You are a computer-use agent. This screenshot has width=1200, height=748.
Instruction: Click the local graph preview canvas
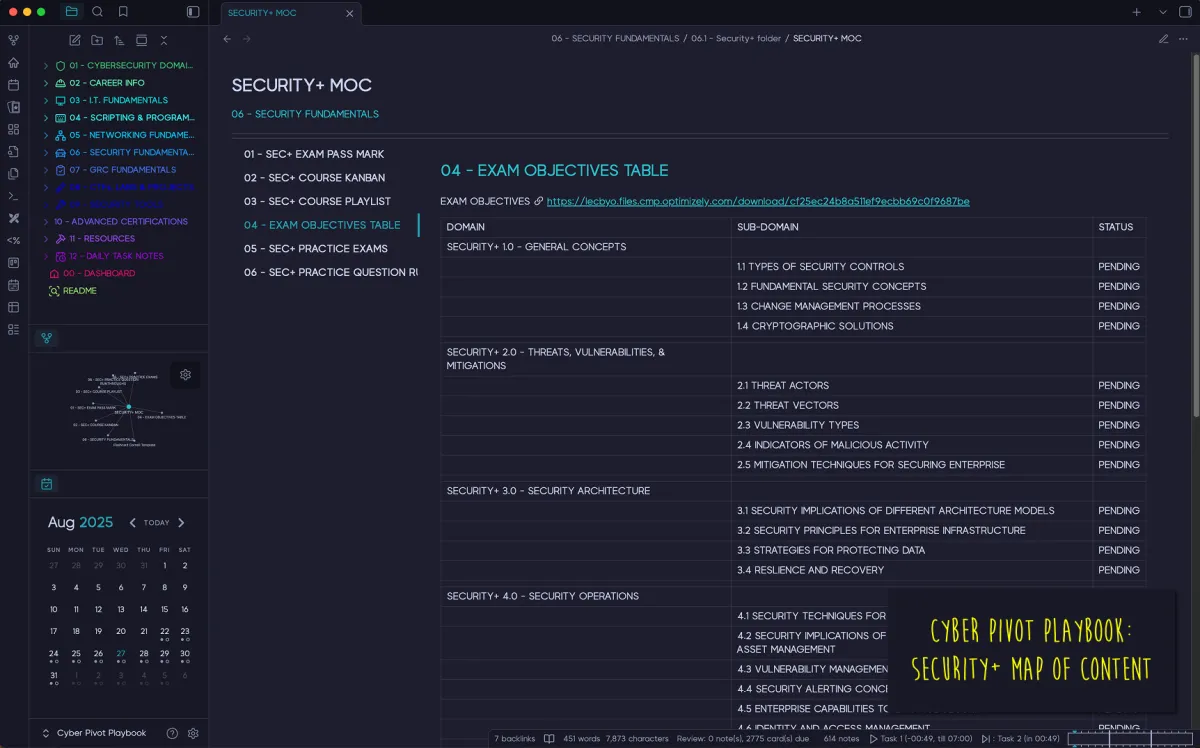119,409
